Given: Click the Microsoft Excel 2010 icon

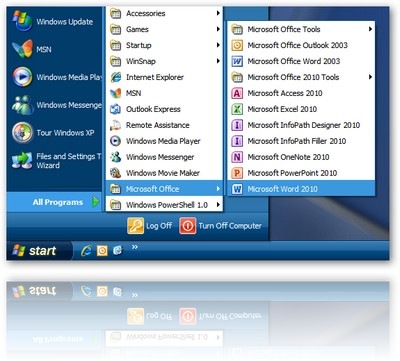Looking at the screenshot, I should 237,109.
